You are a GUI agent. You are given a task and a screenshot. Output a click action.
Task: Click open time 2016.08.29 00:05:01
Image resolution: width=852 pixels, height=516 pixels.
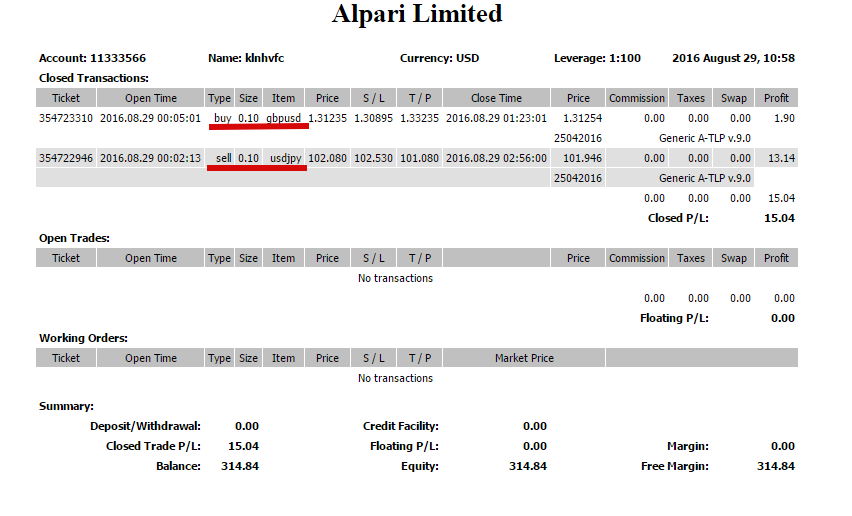pyautogui.click(x=151, y=118)
